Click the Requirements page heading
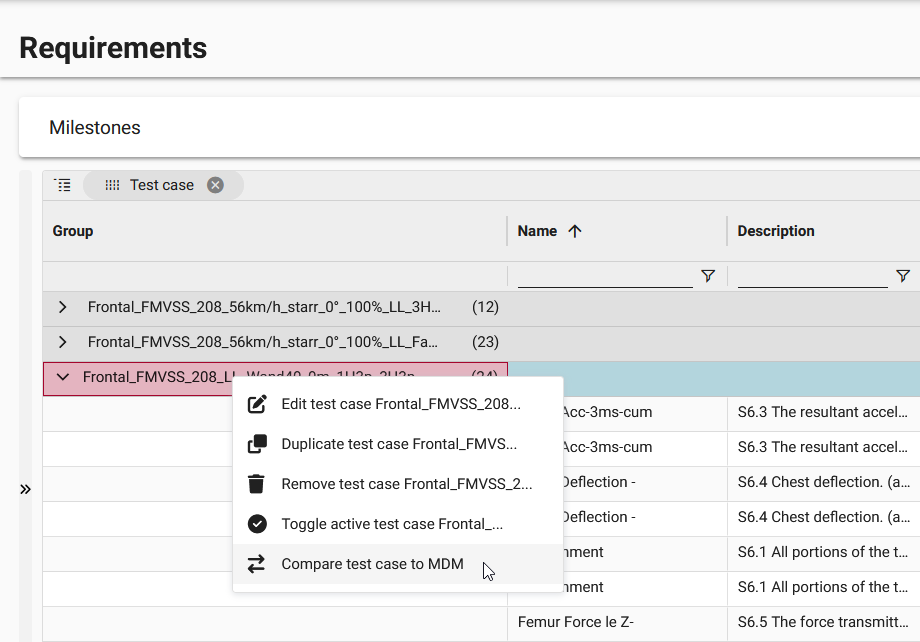Image resolution: width=920 pixels, height=642 pixels. (x=113, y=48)
